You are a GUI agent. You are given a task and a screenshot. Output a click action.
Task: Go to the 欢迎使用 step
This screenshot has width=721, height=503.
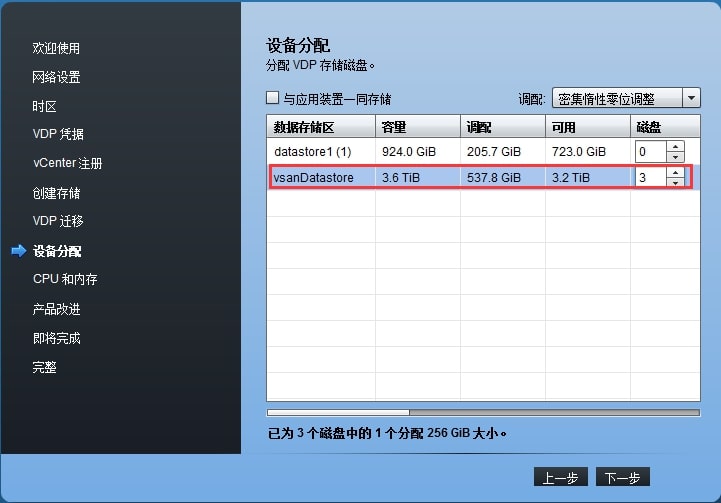point(56,48)
